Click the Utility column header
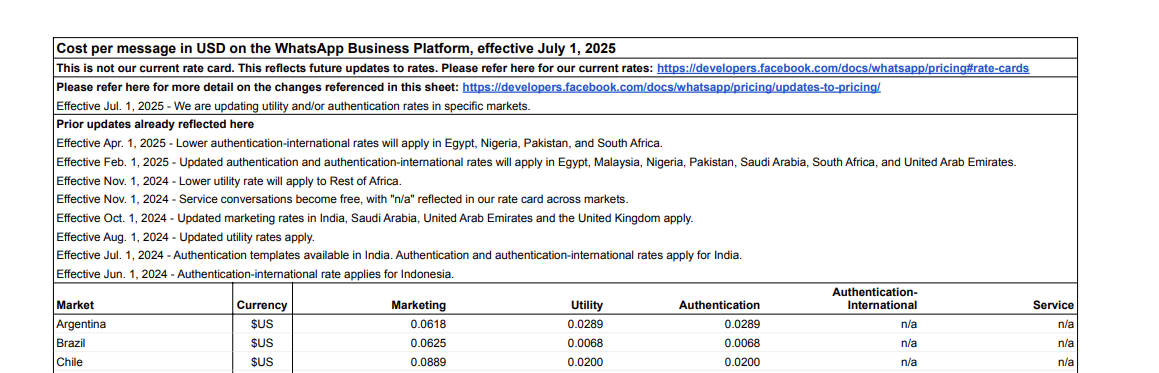 point(587,305)
